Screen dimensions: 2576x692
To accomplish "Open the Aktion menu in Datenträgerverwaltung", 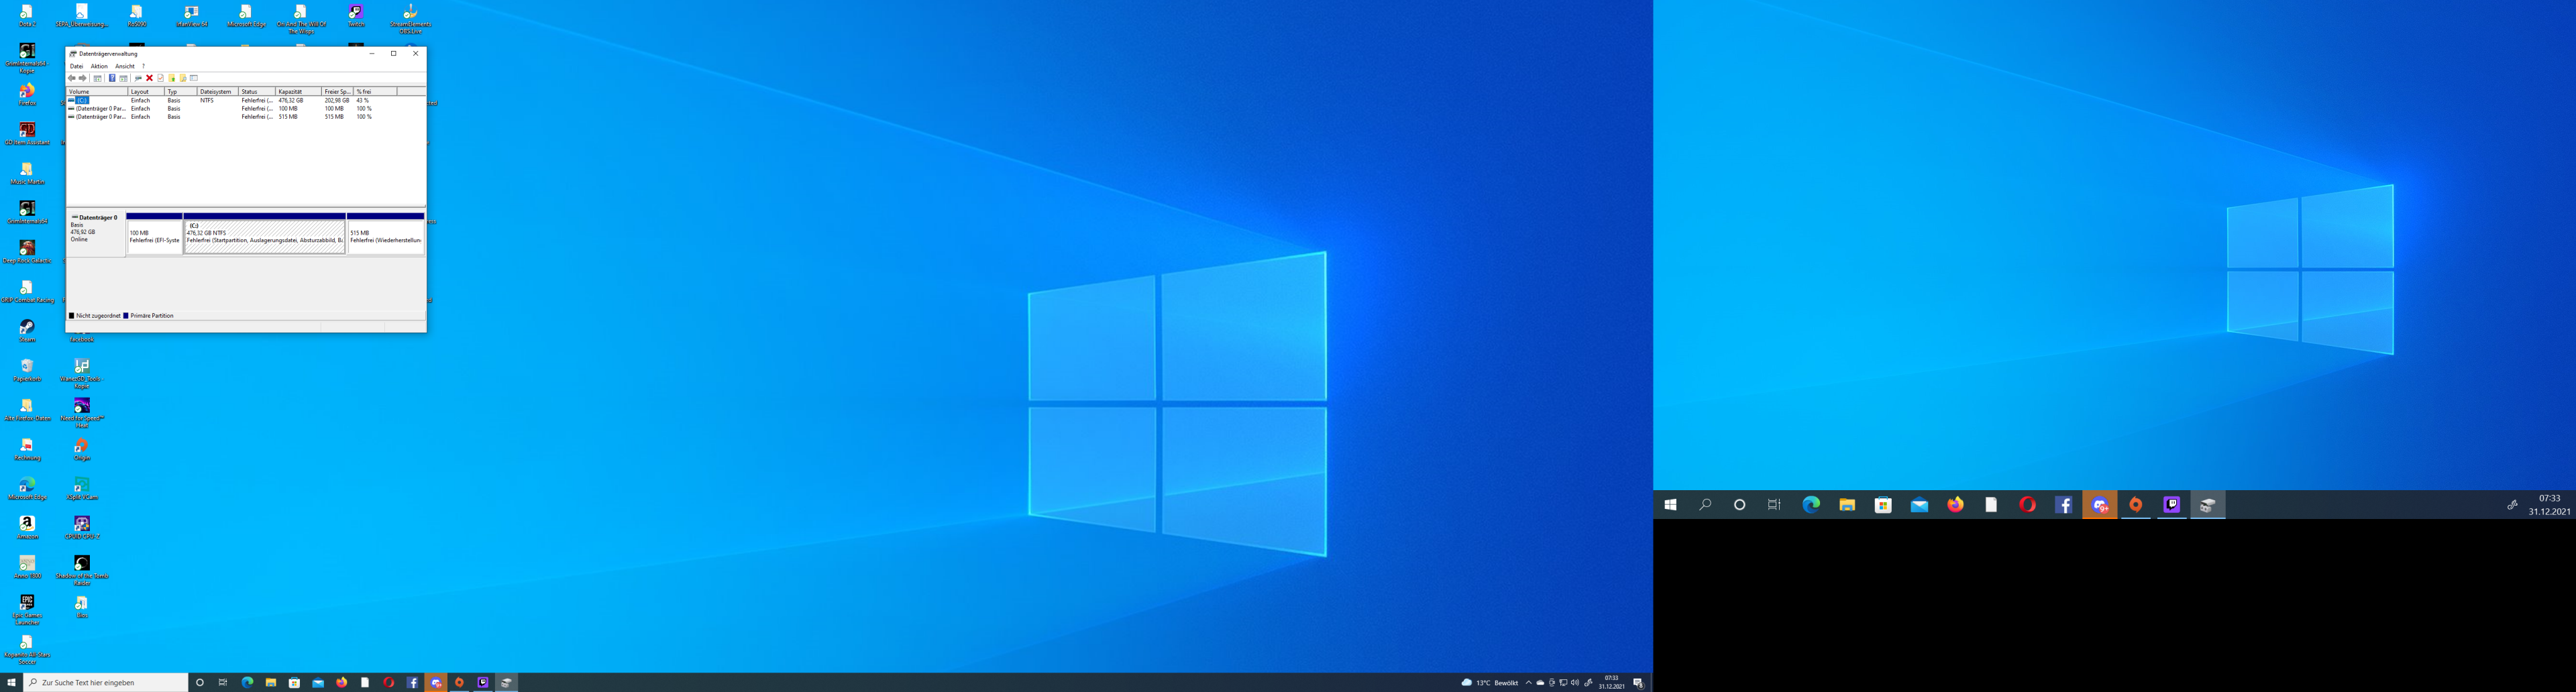I will (99, 66).
